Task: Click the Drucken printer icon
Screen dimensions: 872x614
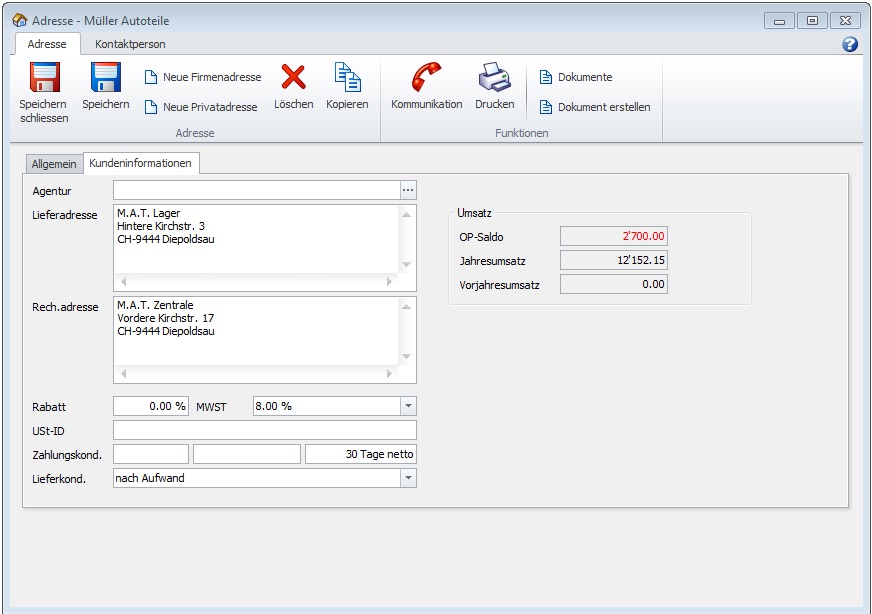Action: pyautogui.click(x=494, y=78)
